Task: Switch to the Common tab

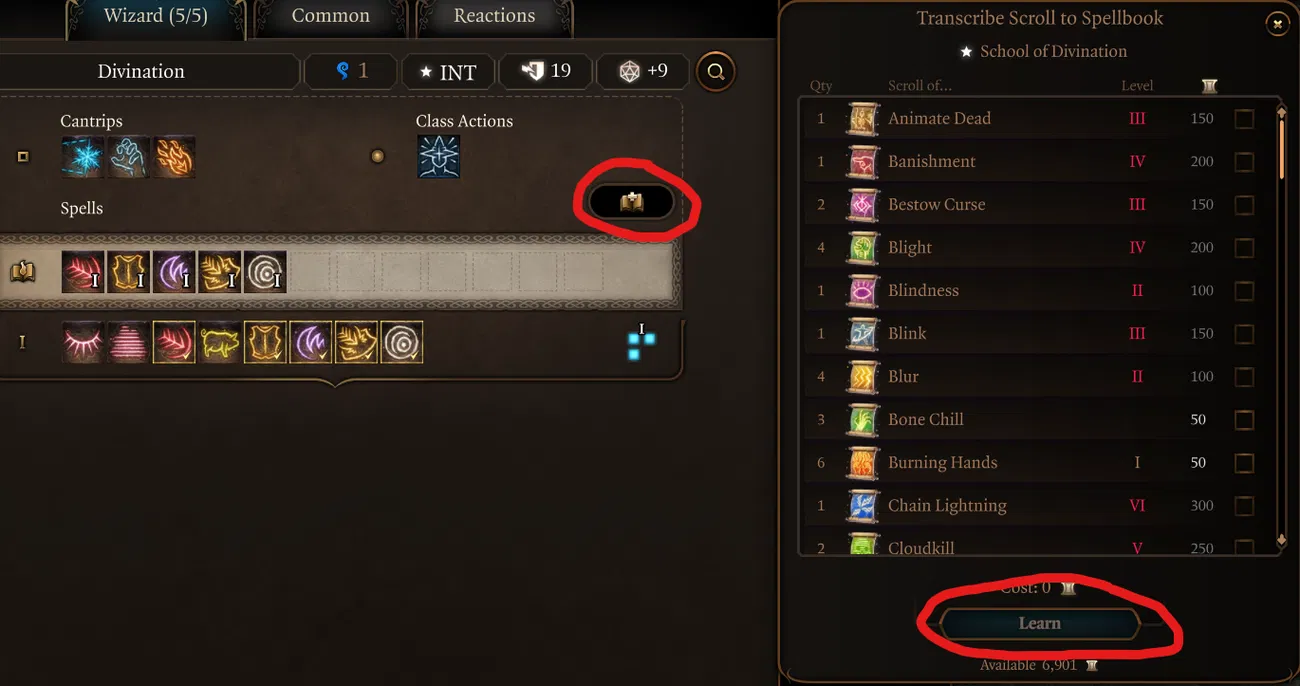Action: click(x=331, y=16)
